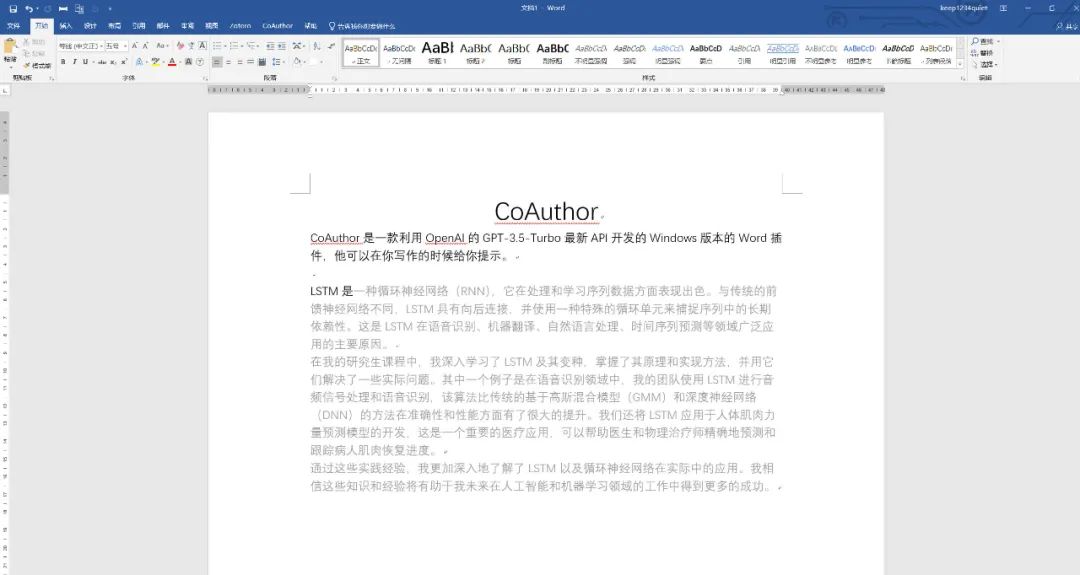Open the font size dropdown

(125, 45)
